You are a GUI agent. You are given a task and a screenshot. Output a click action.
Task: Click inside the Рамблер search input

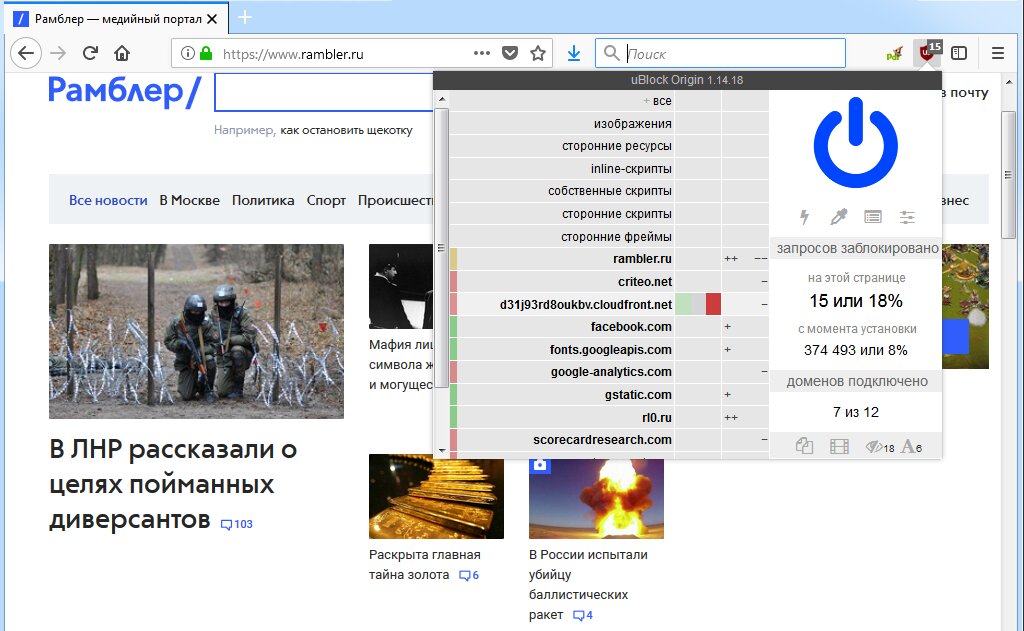[x=324, y=92]
